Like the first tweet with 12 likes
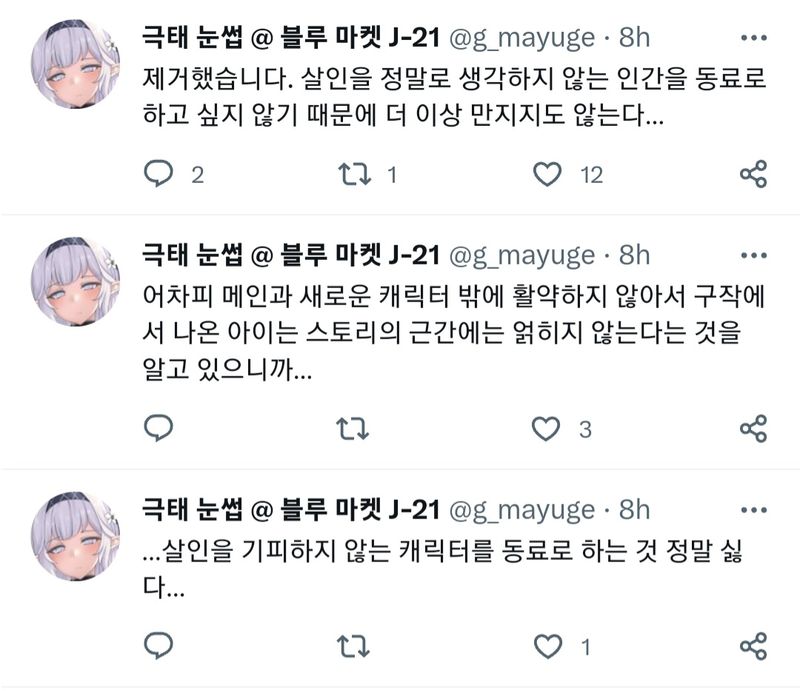This screenshot has height=691, width=800. [x=547, y=174]
